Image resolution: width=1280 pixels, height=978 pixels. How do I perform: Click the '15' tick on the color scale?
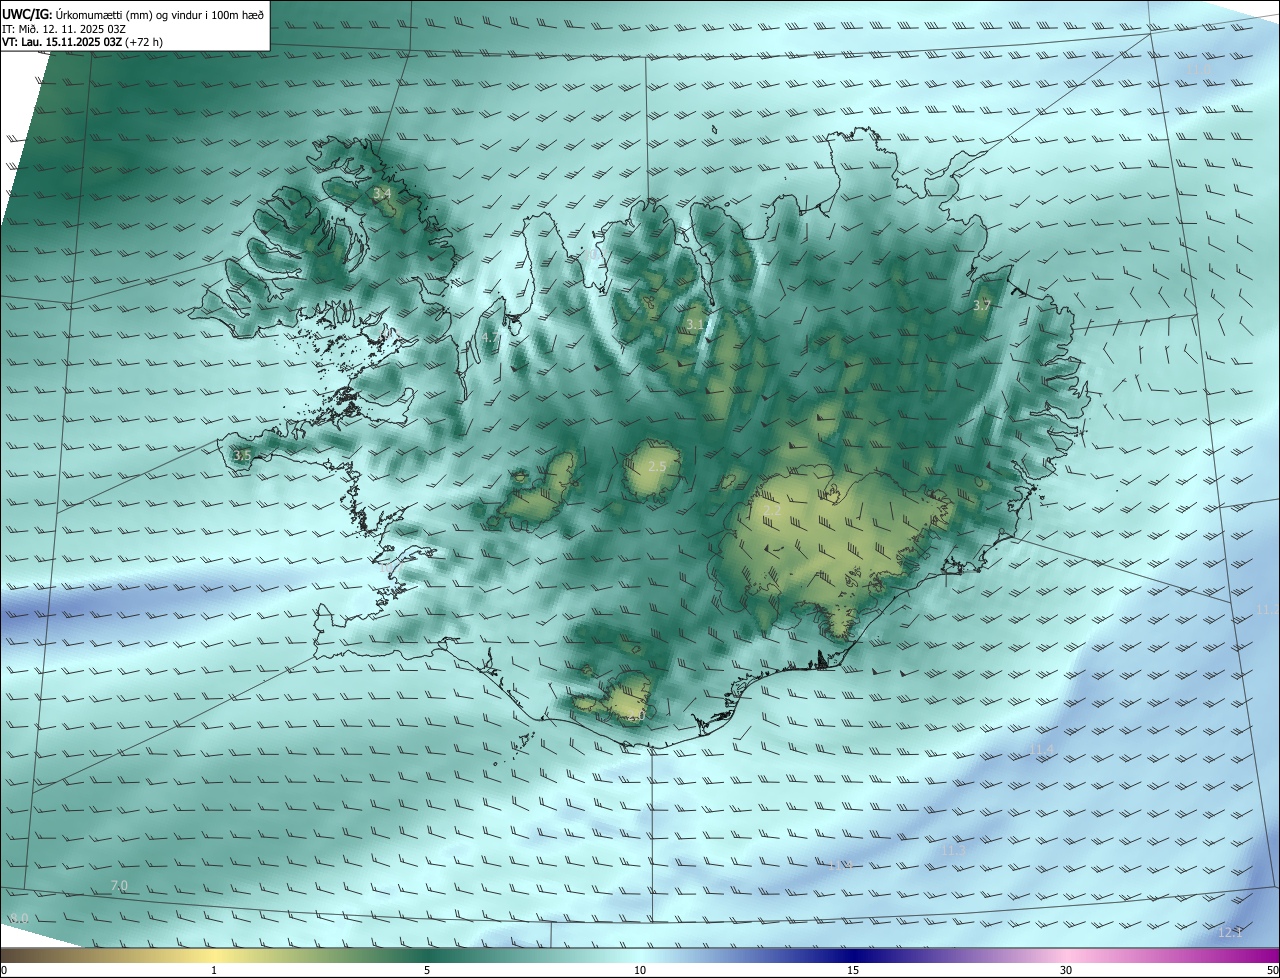click(853, 970)
